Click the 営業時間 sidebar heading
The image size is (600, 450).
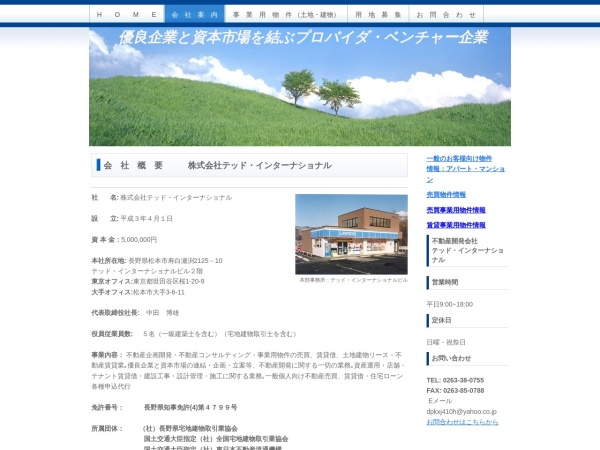(445, 282)
